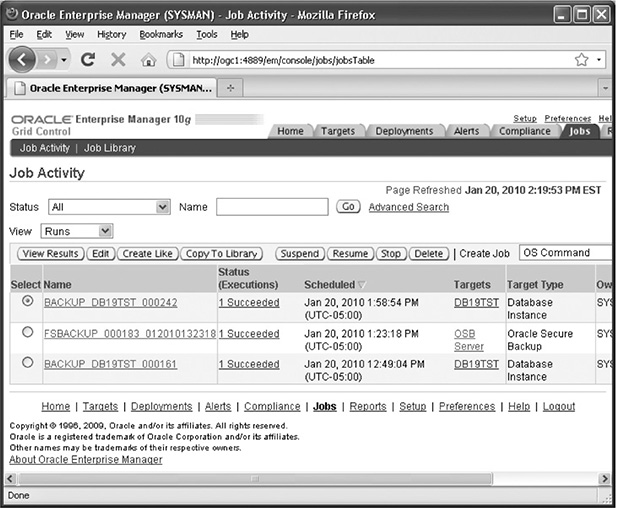The image size is (618, 508).
Task: Select the Jobs tab
Action: coord(579,131)
